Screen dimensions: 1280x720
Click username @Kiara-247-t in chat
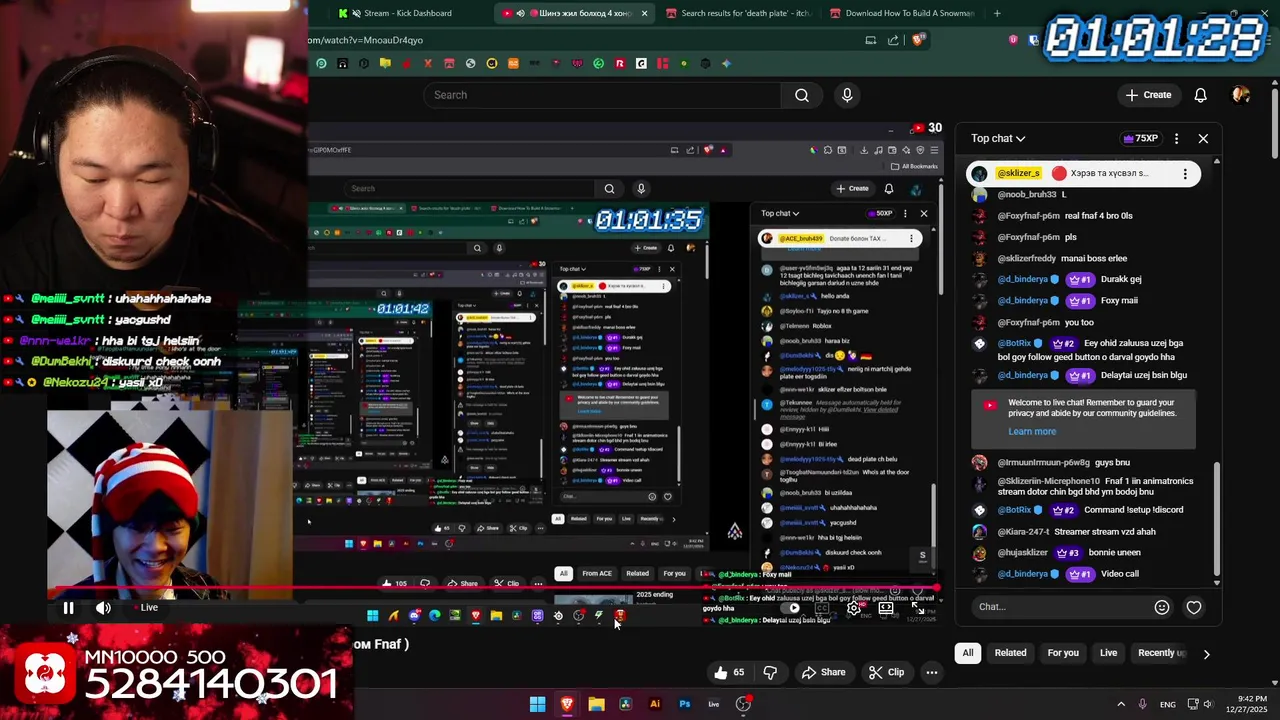(x=1024, y=532)
